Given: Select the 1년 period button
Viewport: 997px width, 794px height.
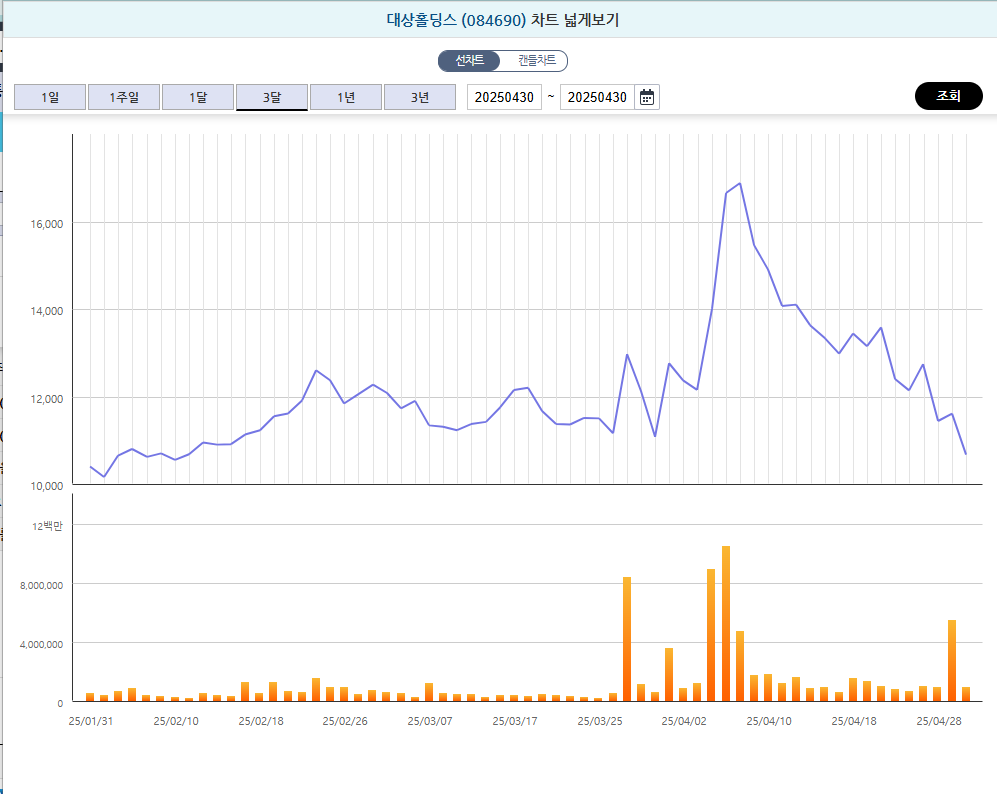Looking at the screenshot, I should pyautogui.click(x=345, y=96).
